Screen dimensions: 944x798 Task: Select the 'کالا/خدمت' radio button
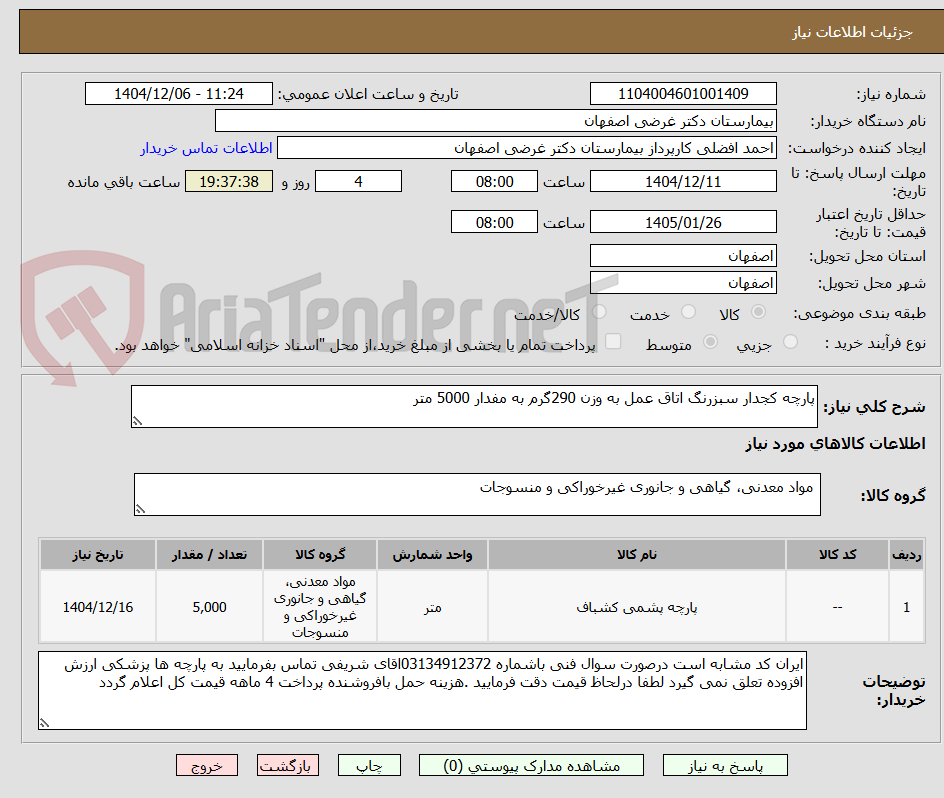pyautogui.click(x=599, y=311)
